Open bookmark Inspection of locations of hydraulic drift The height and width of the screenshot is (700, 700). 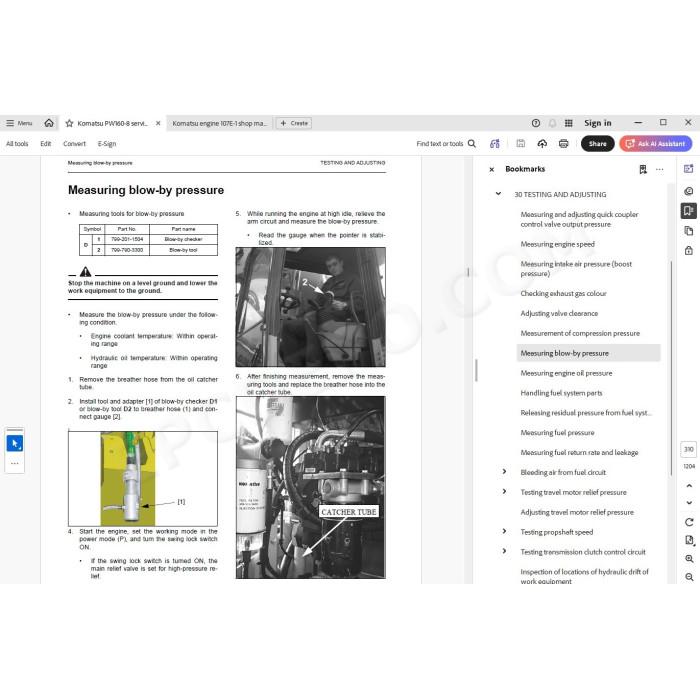coord(584,576)
